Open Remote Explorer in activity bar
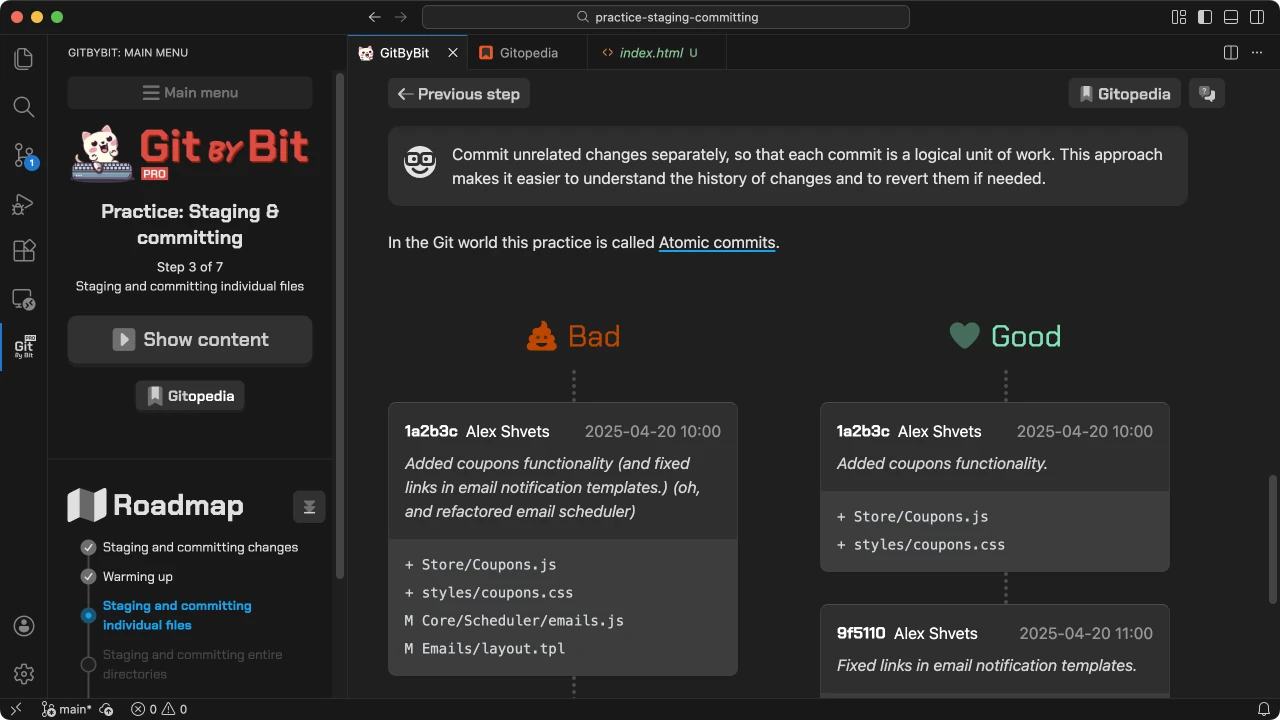Image resolution: width=1280 pixels, height=720 pixels. pos(24,299)
